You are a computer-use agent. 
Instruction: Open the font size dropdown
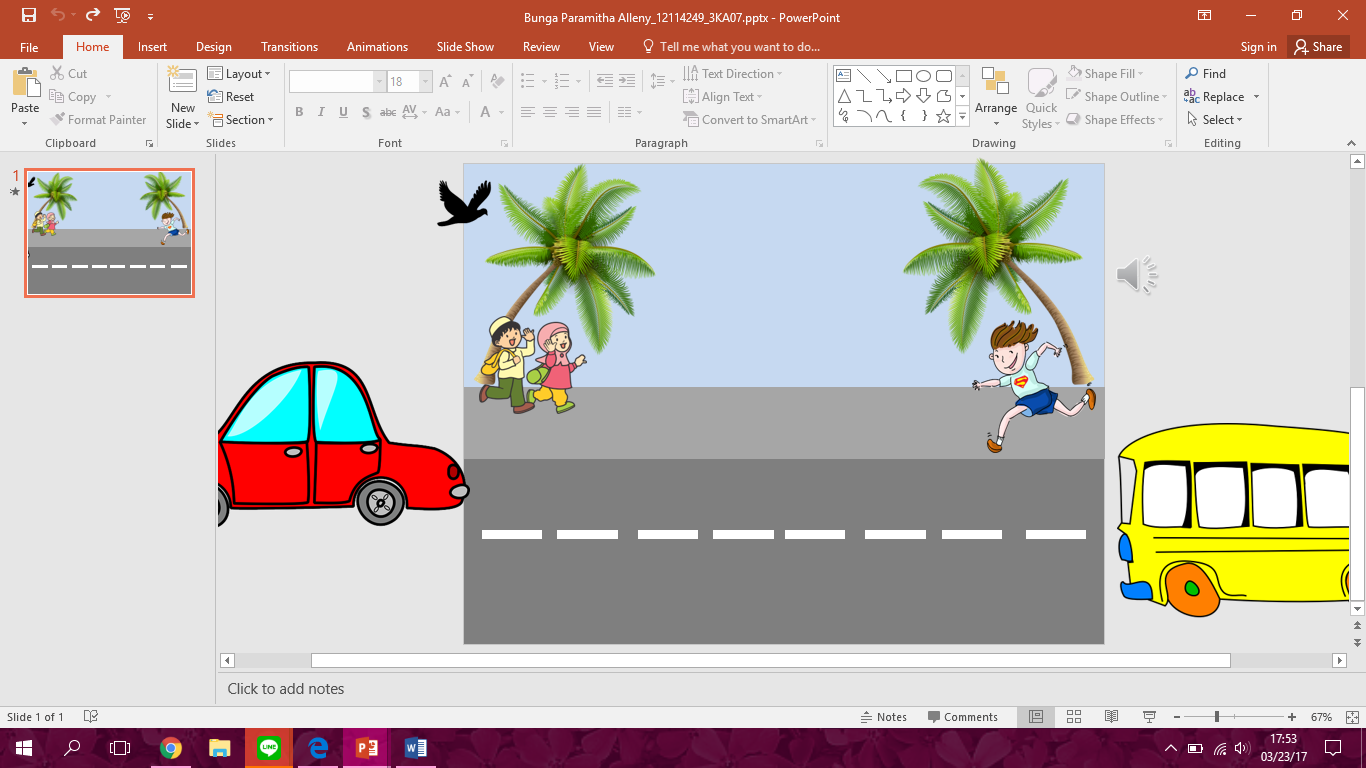point(424,80)
